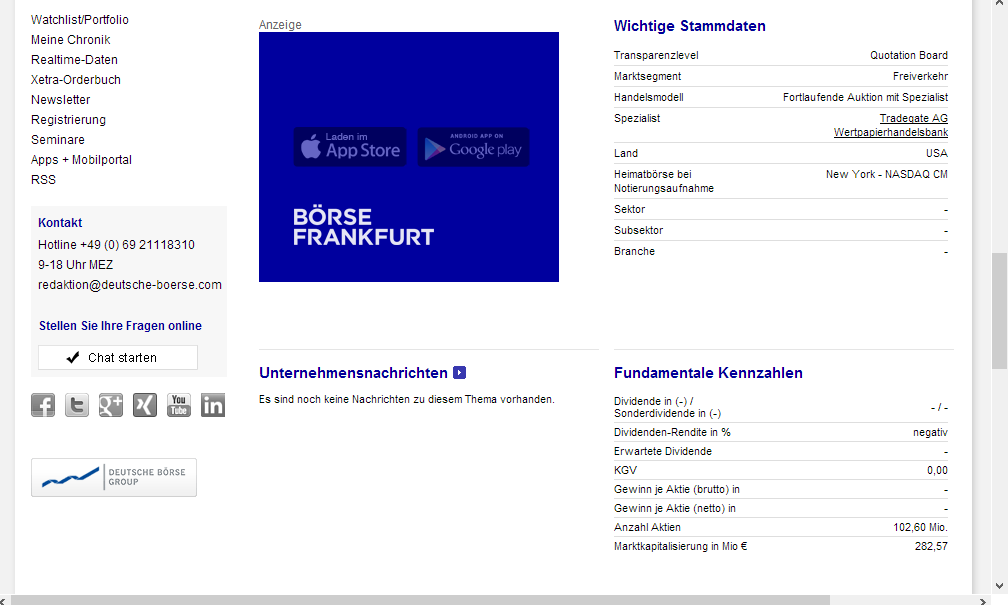Click the LinkedIn icon
The height and width of the screenshot is (605, 1008).
tap(212, 405)
